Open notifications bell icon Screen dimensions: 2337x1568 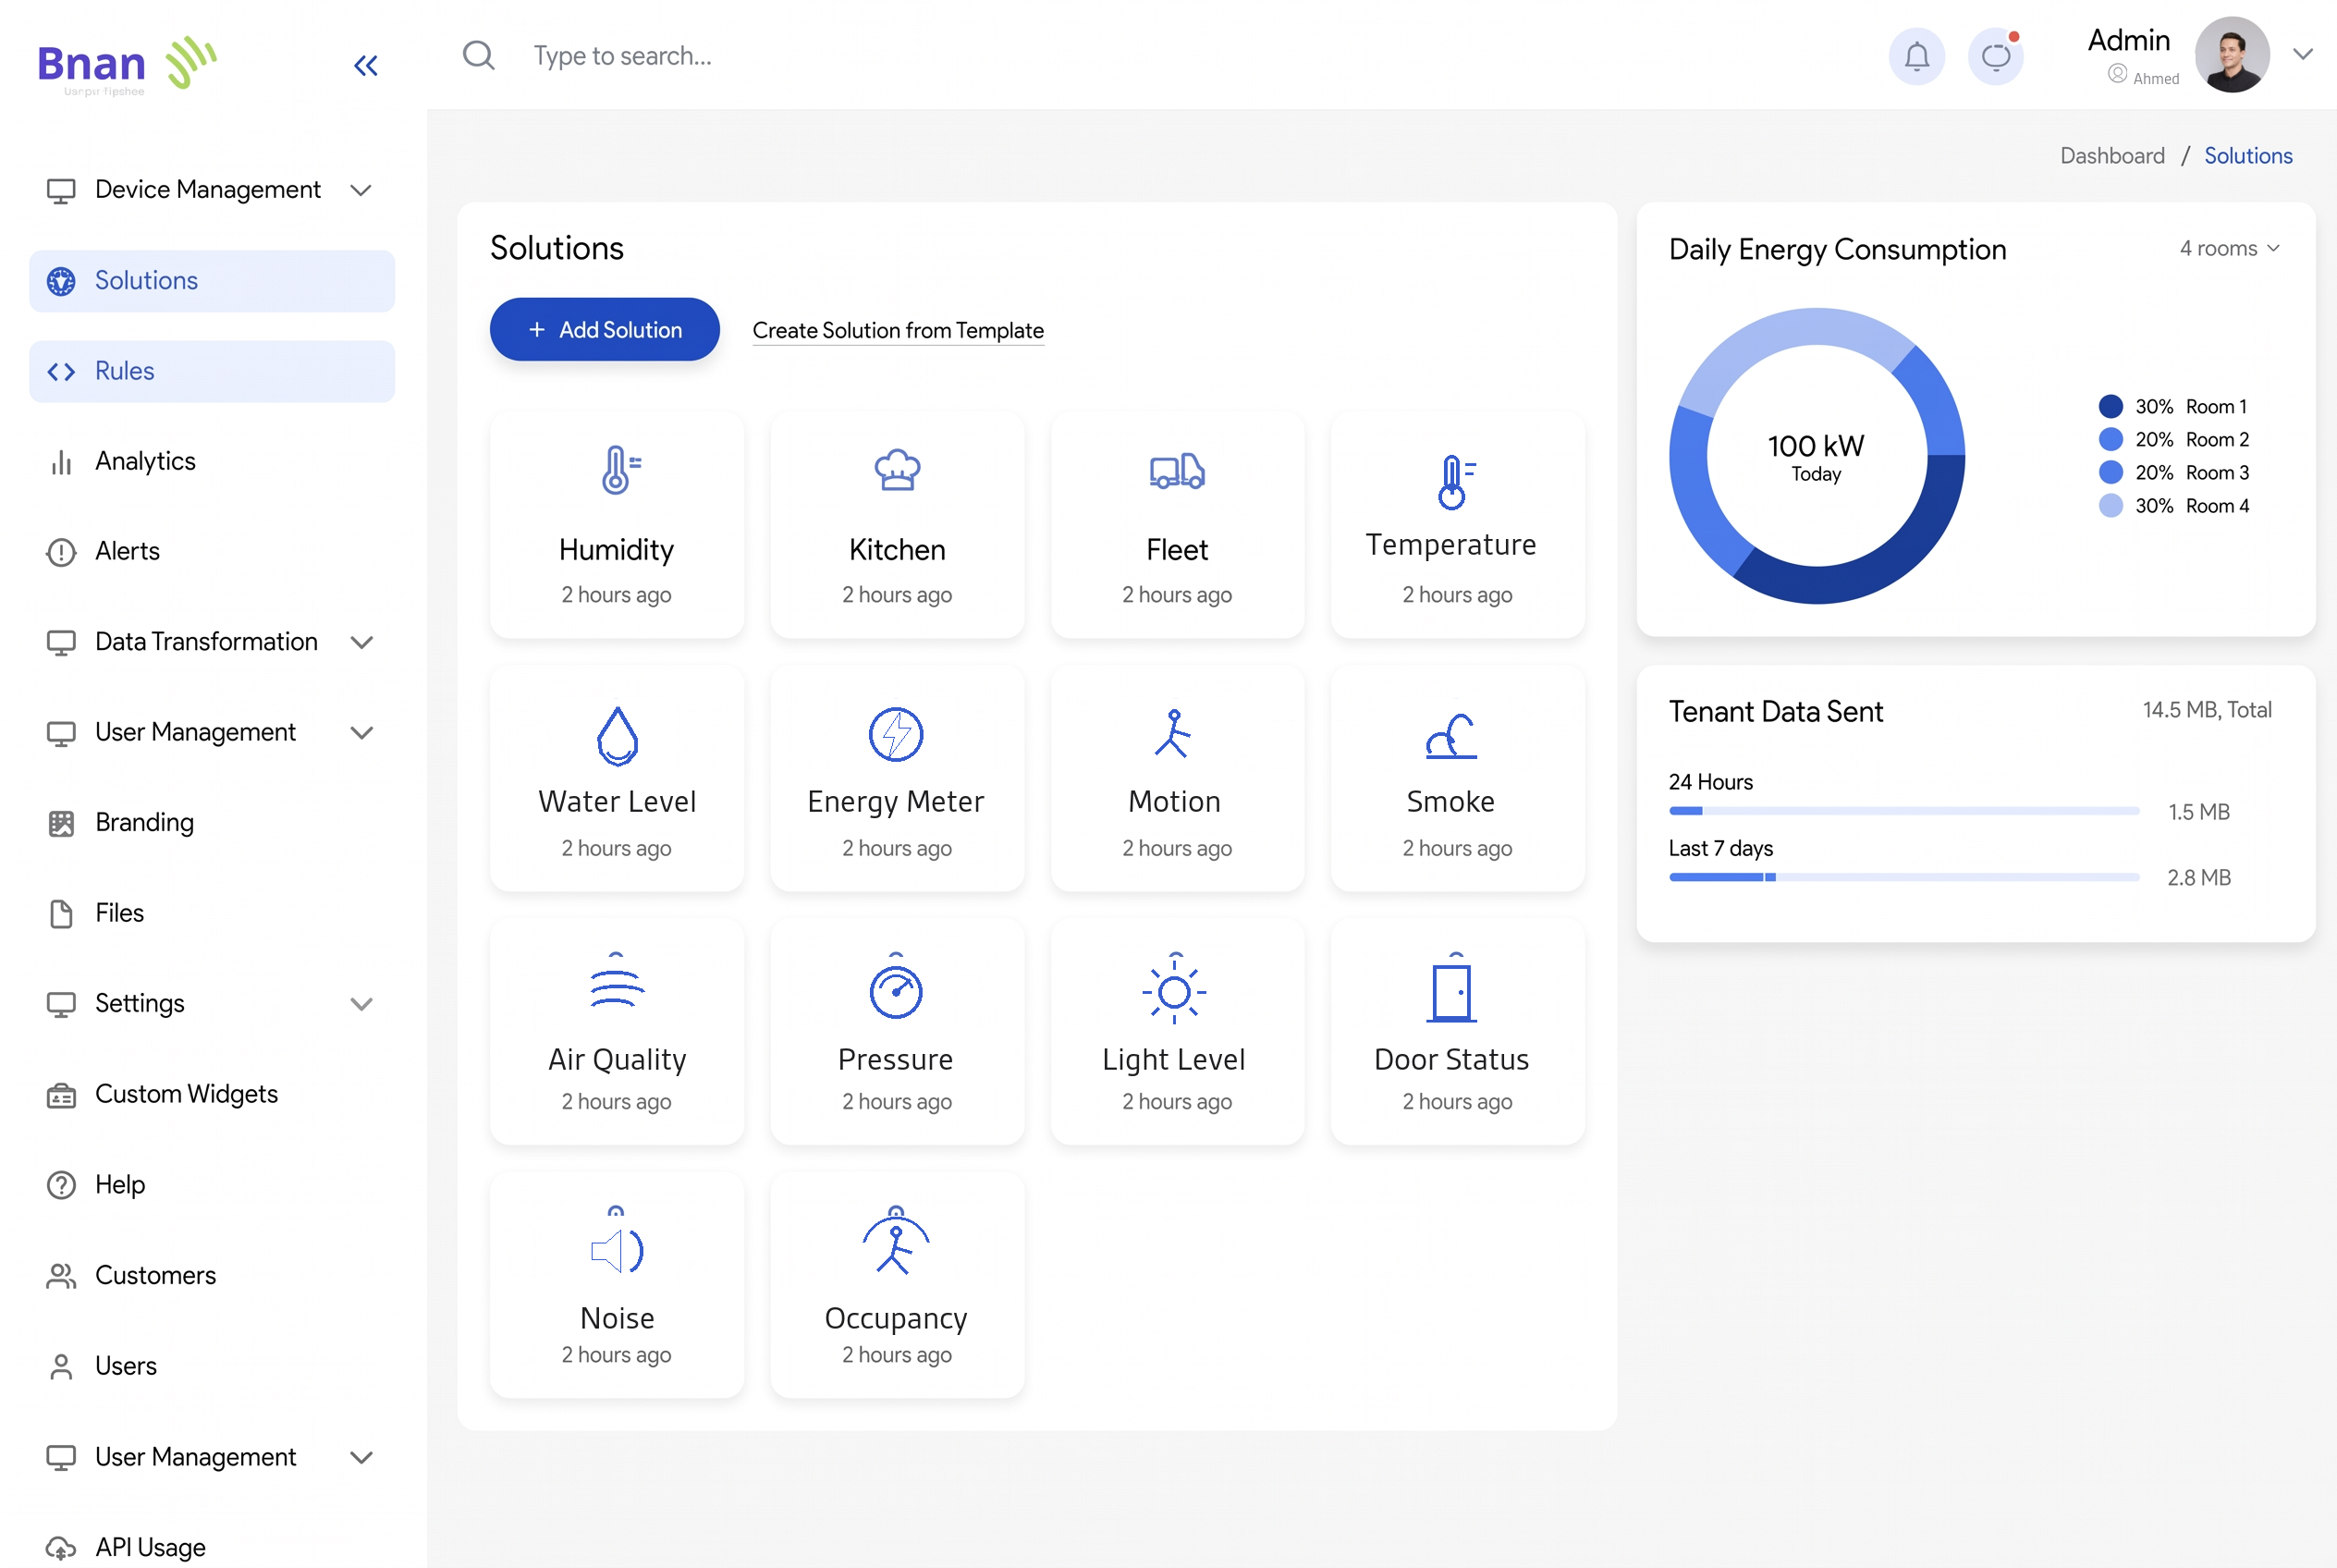1916,57
